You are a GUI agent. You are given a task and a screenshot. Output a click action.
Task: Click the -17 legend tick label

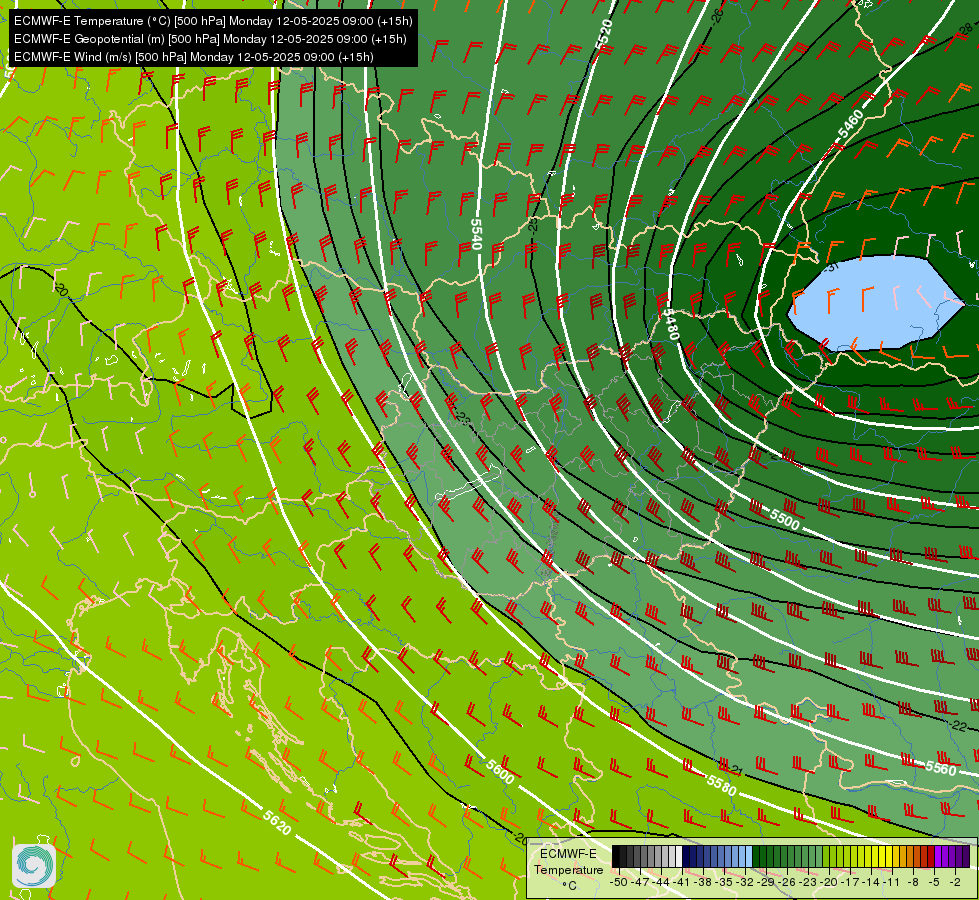pos(850,882)
